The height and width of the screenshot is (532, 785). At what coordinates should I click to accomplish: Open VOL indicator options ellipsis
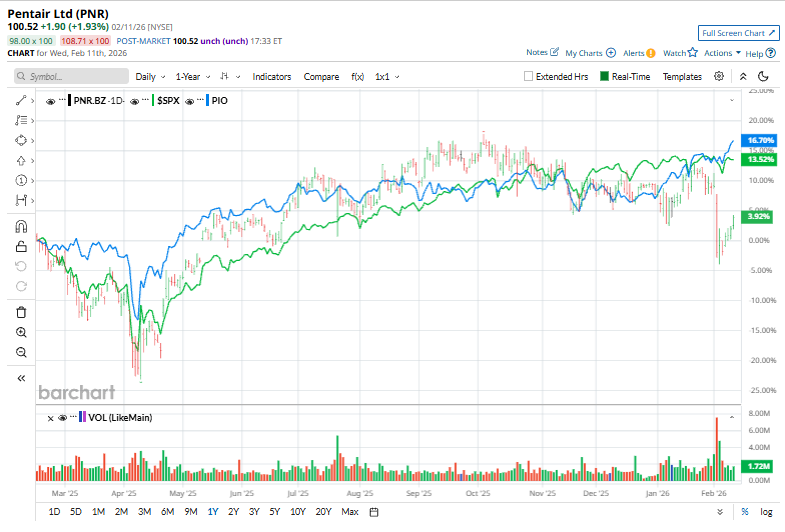coord(74,416)
